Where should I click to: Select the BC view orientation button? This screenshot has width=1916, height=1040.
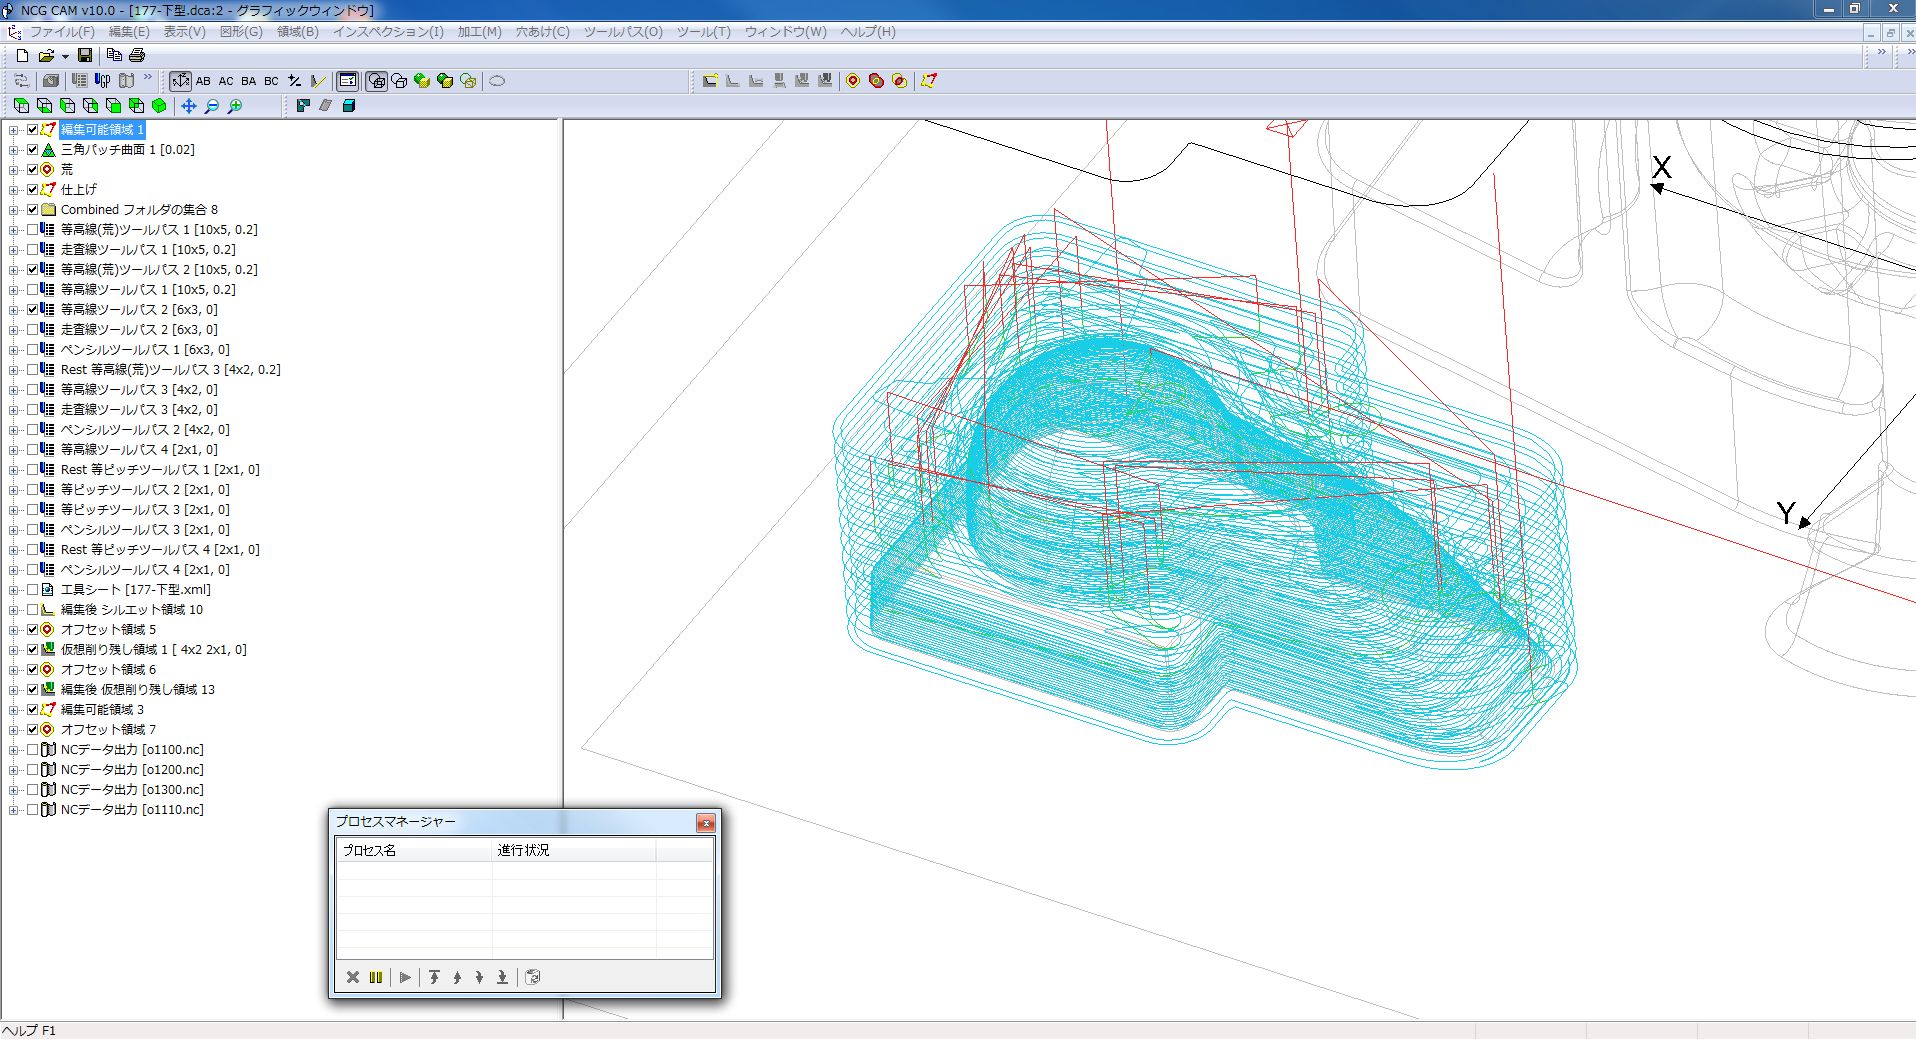coord(271,81)
